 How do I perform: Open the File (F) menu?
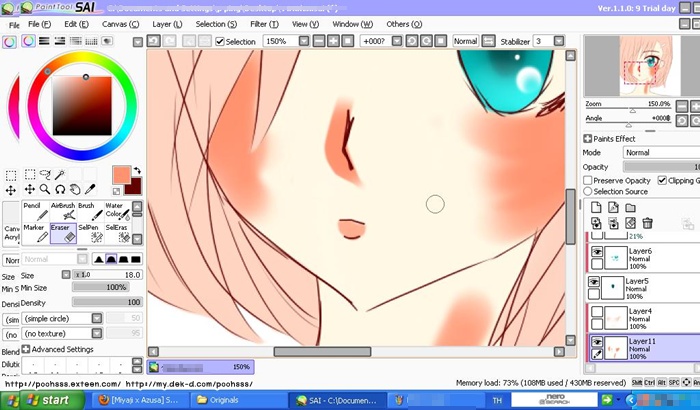click(39, 24)
